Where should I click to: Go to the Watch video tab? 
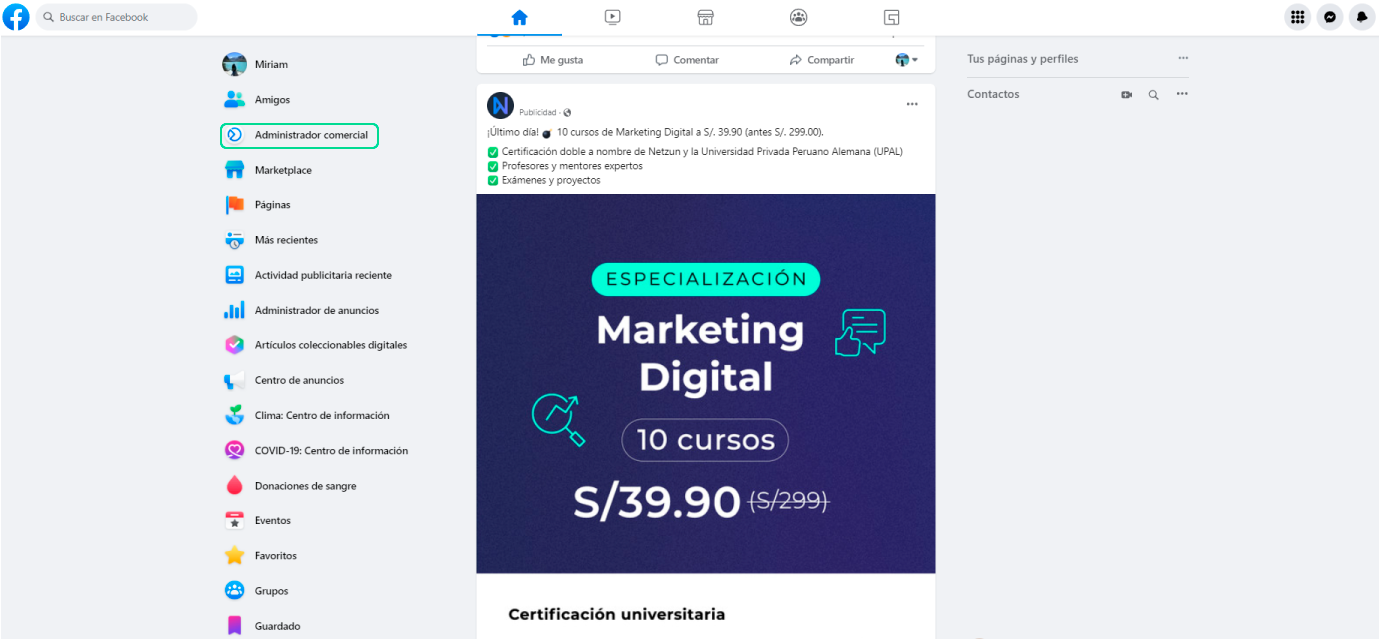(613, 17)
